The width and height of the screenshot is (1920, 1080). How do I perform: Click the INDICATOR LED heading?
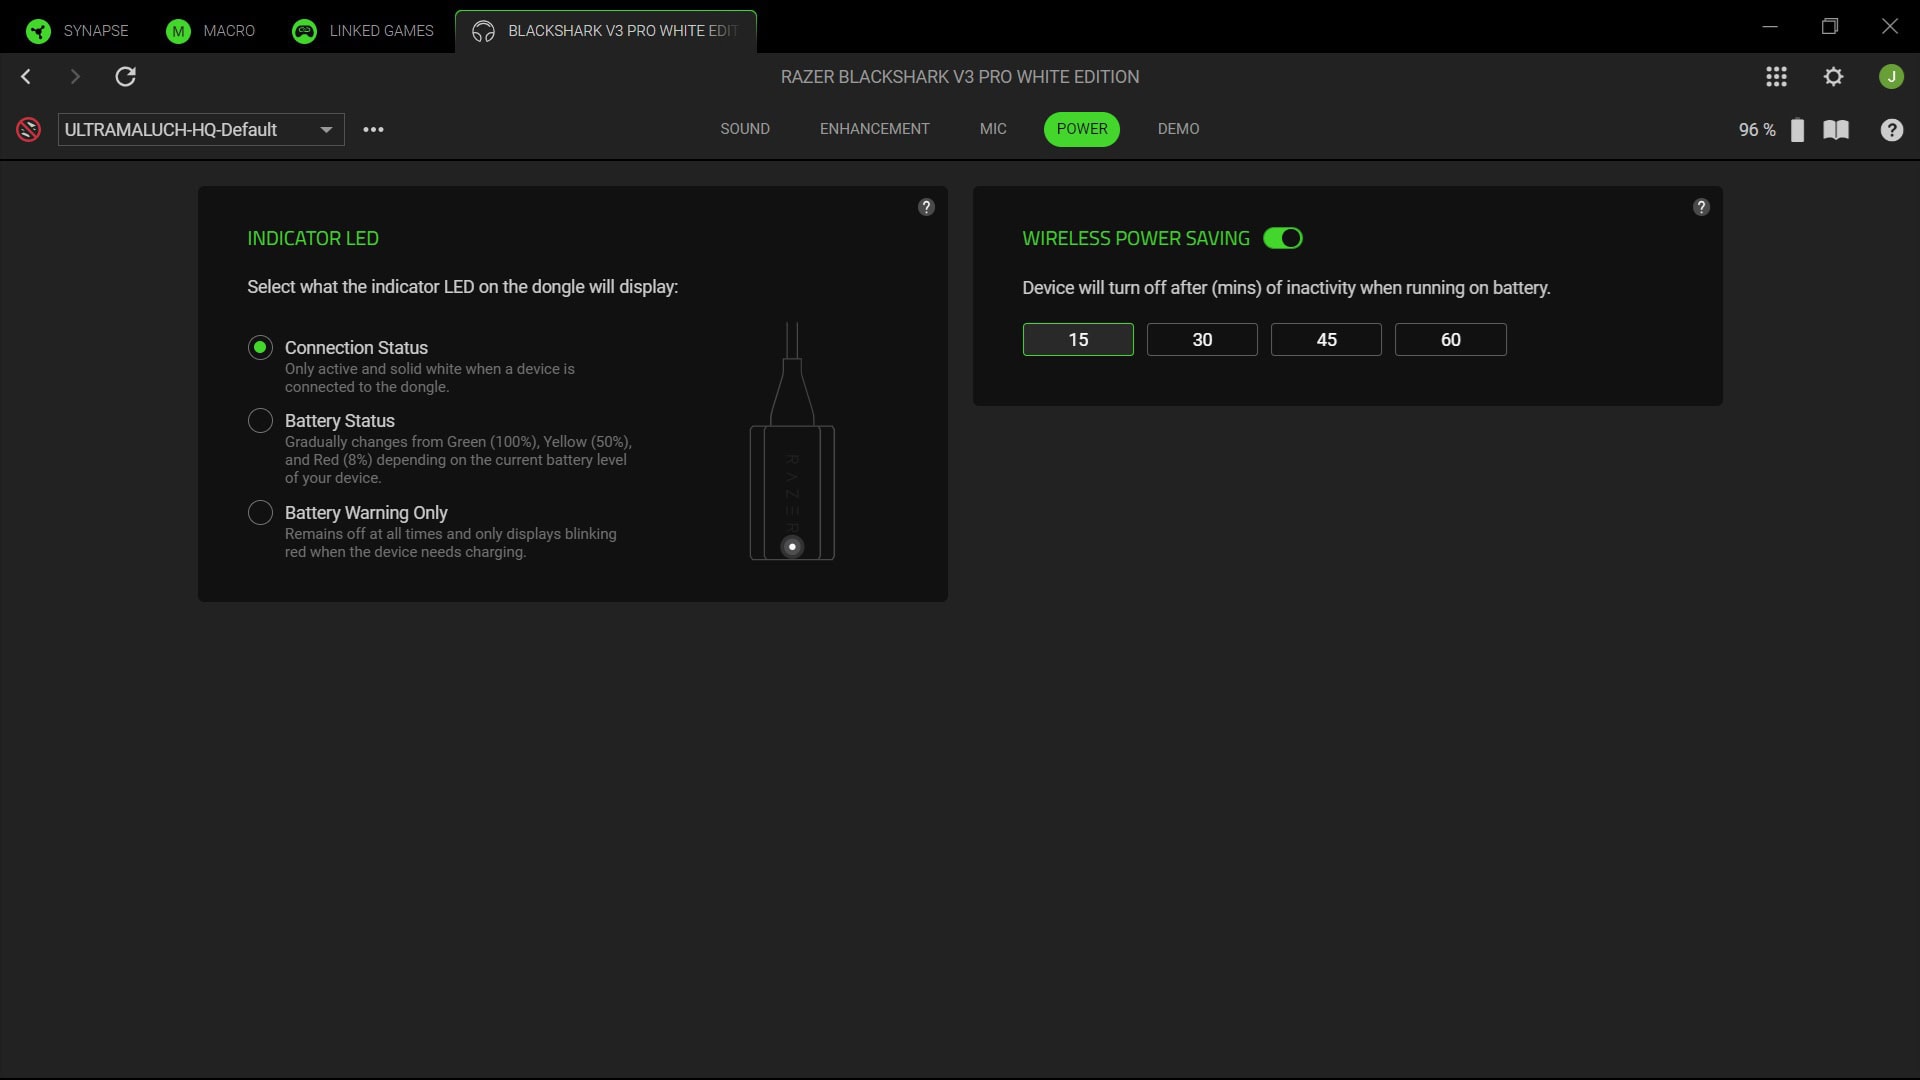[313, 238]
